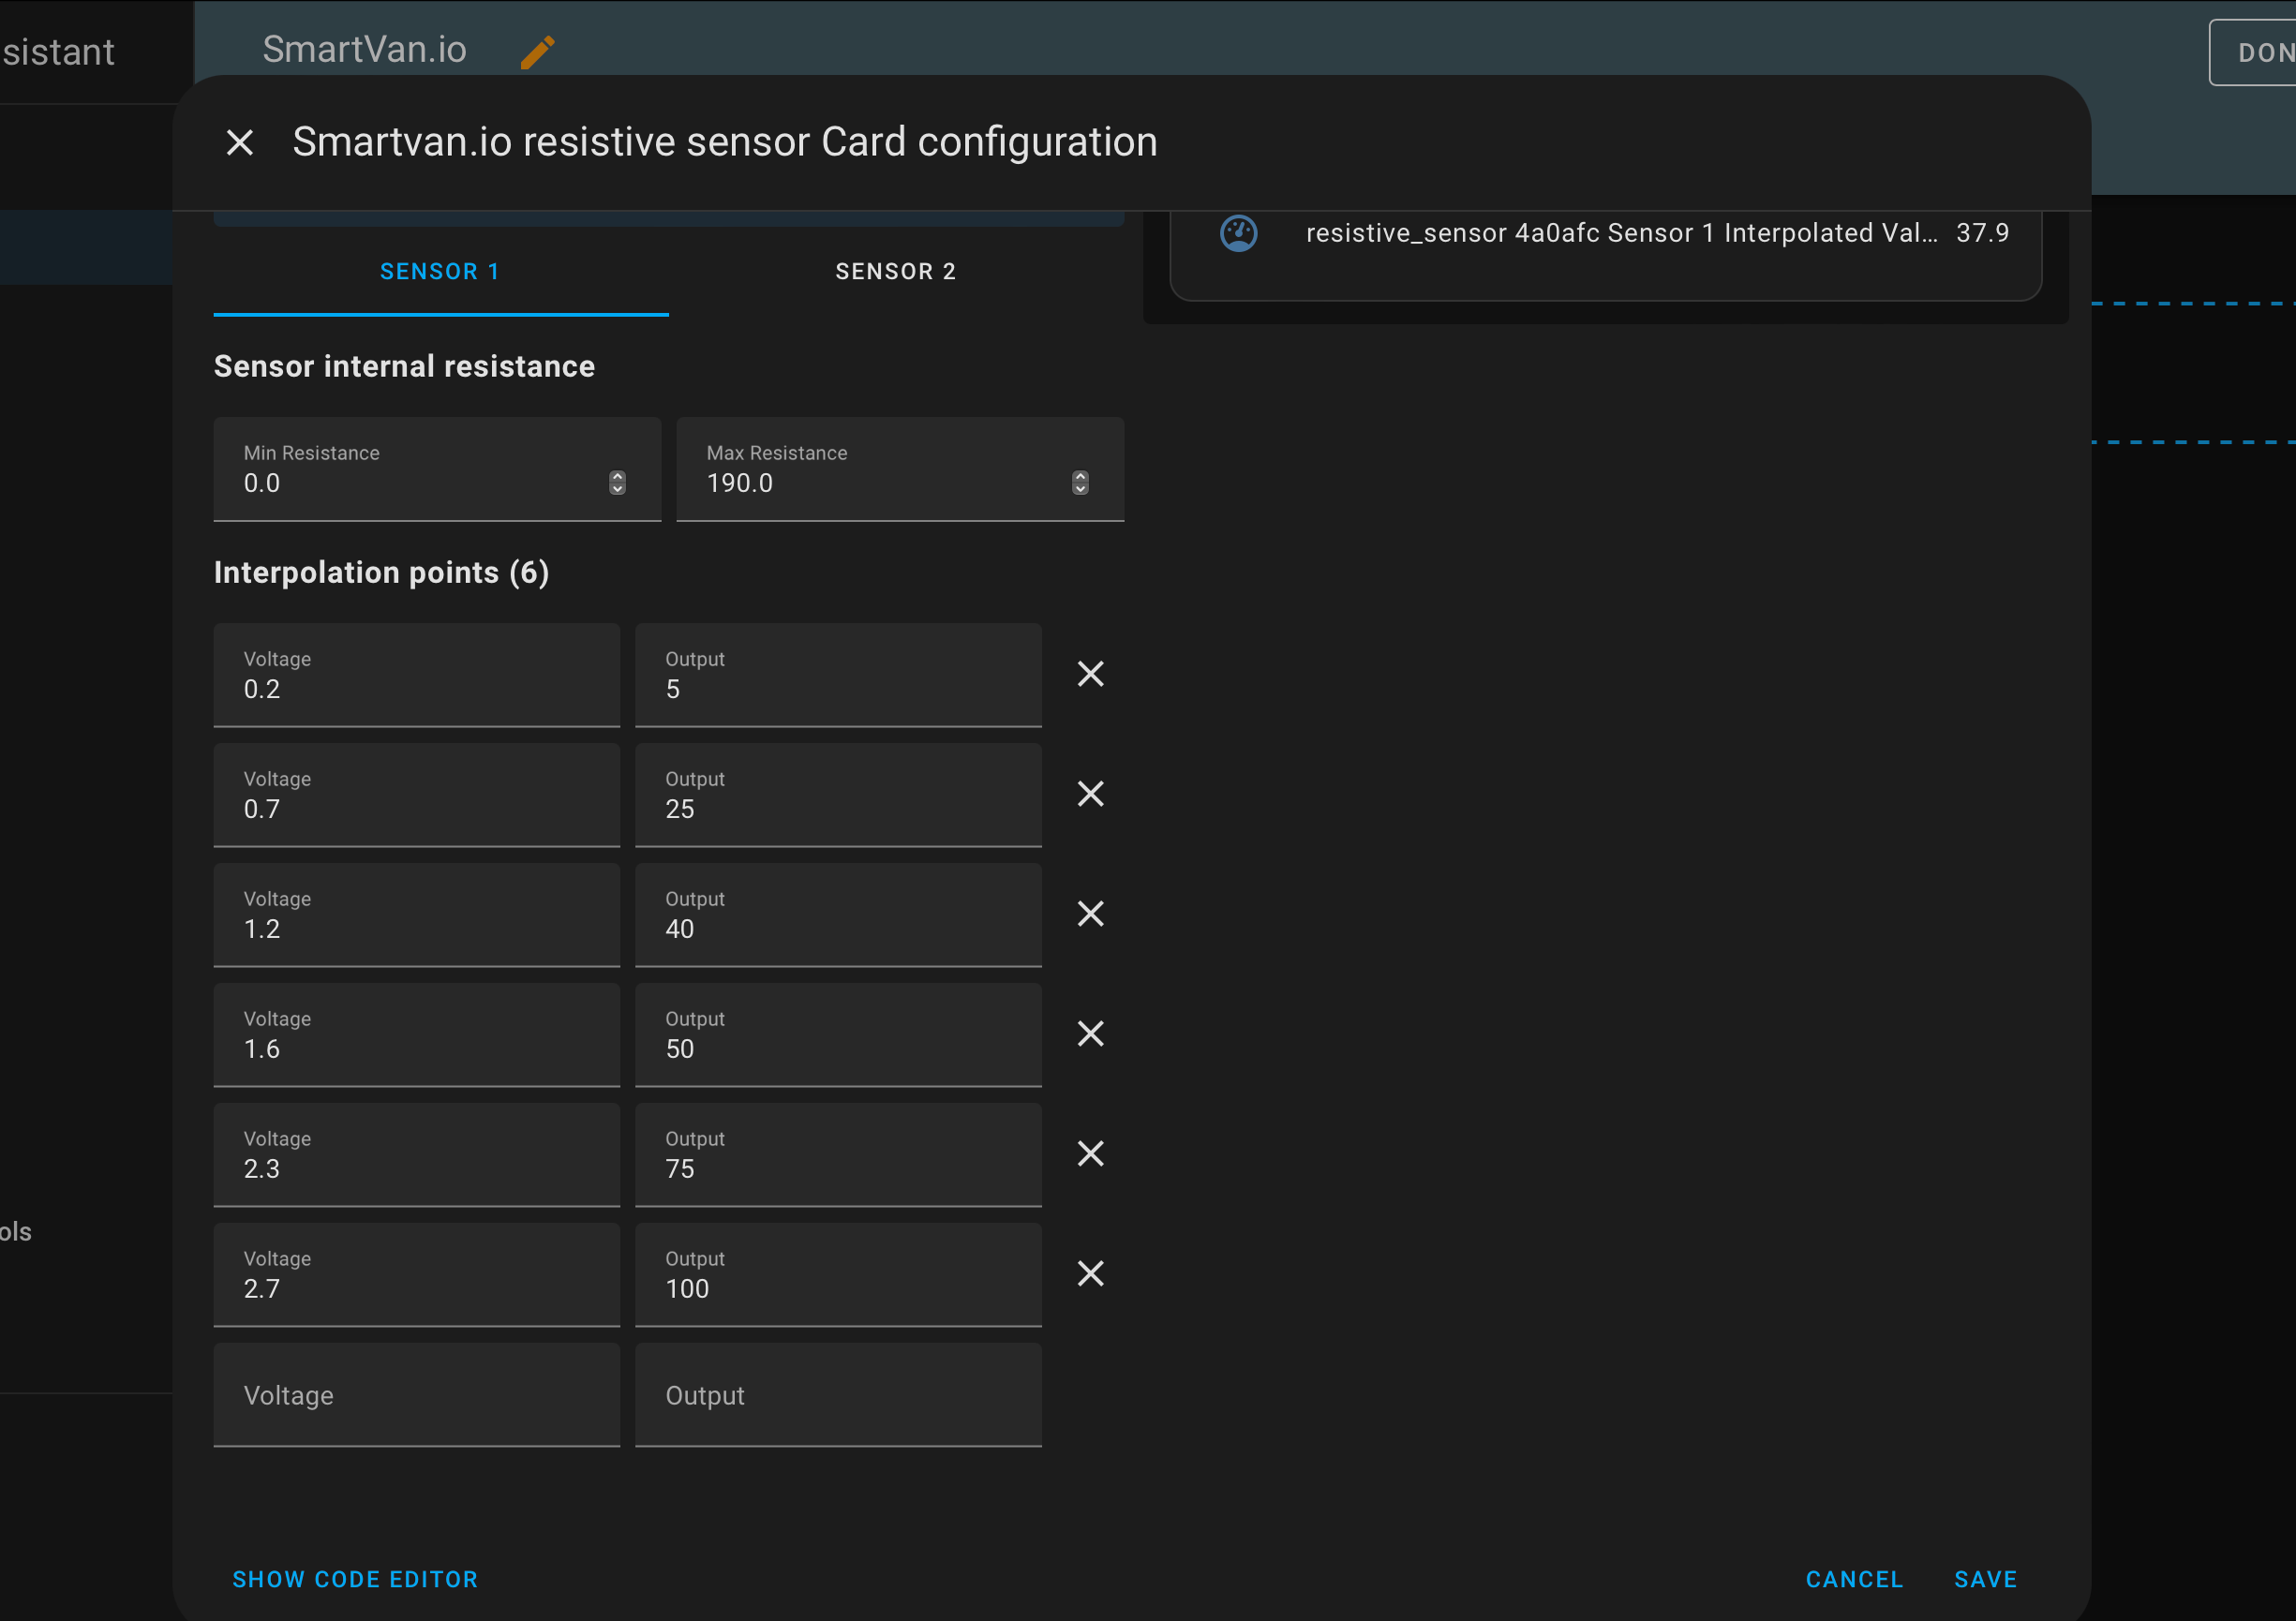
Task: Remove the 2.3 voltage interpolation row
Action: [x=1090, y=1154]
